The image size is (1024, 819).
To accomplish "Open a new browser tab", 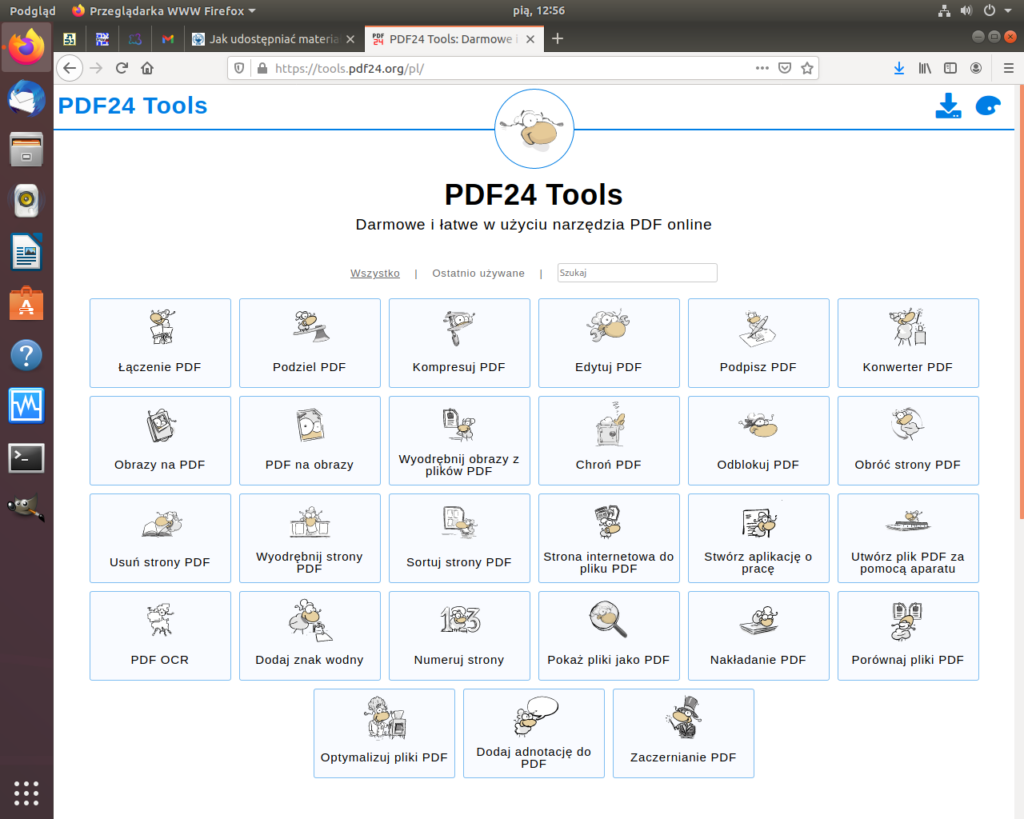I will click(557, 39).
